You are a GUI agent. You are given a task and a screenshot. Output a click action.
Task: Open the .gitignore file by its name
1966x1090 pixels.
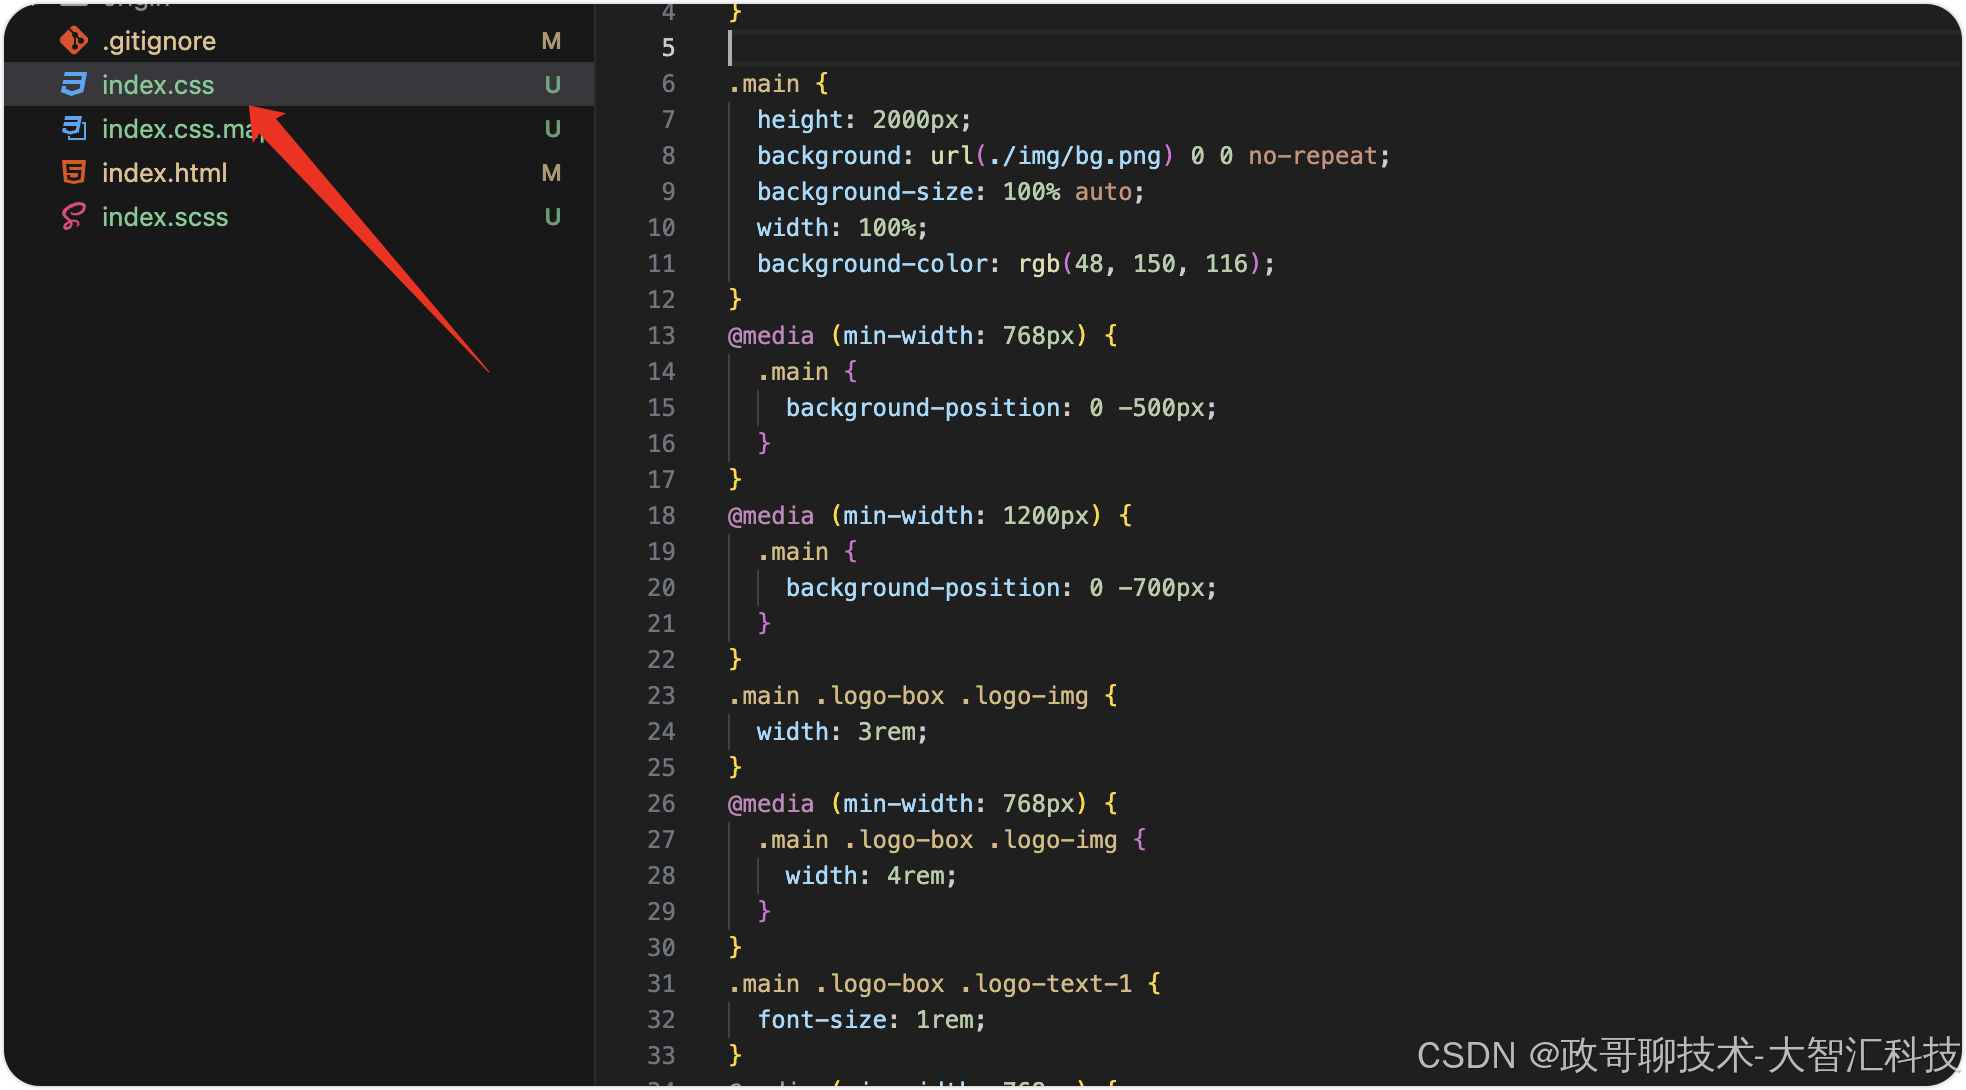click(159, 41)
